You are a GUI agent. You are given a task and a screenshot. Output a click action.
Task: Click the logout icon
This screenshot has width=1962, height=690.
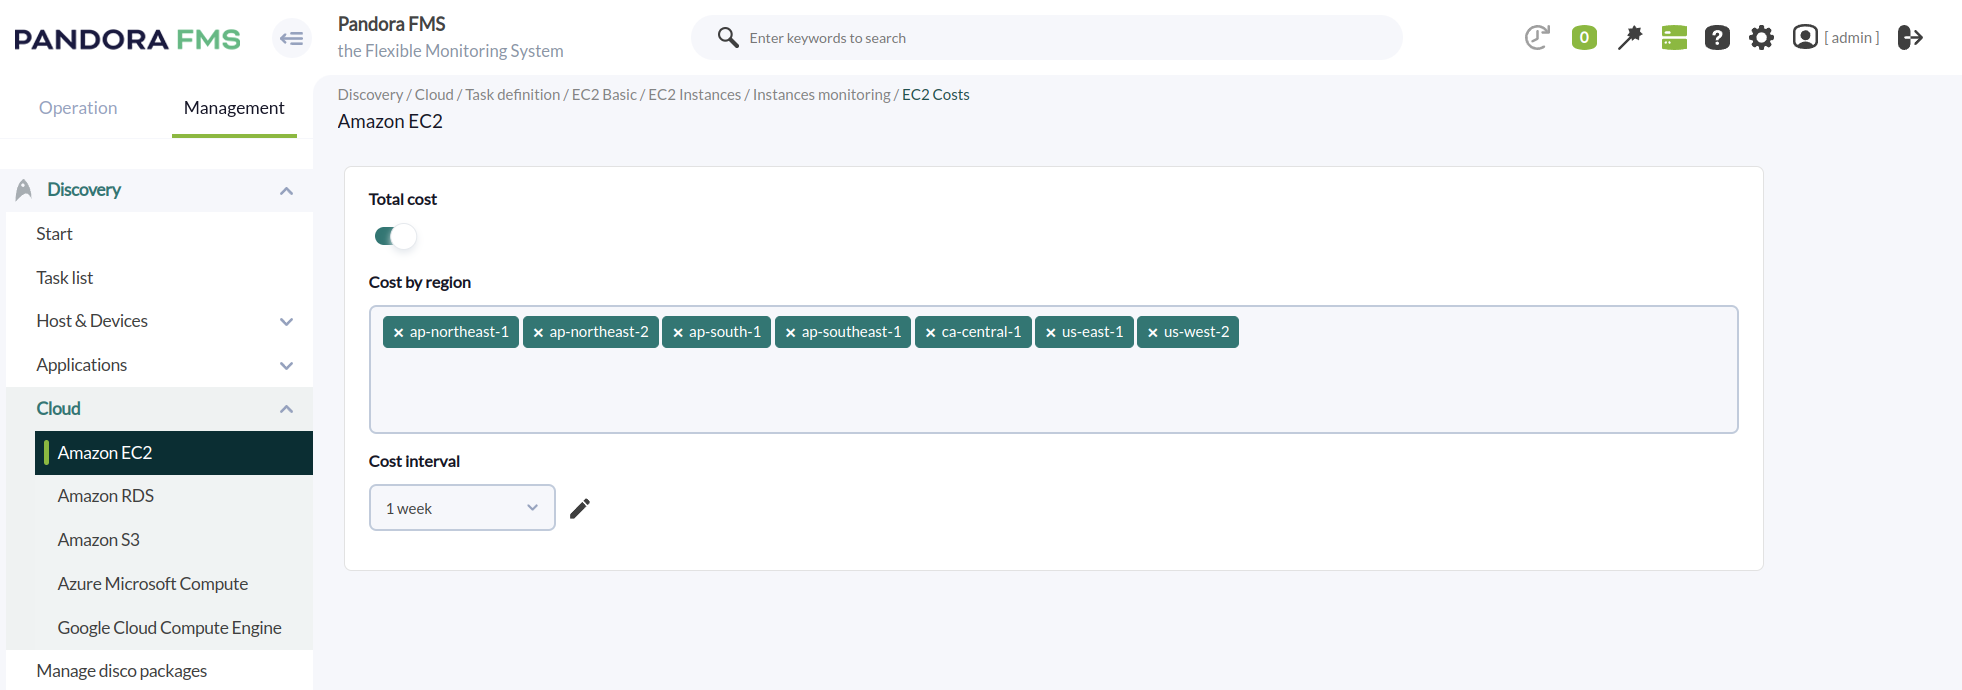[x=1910, y=38]
